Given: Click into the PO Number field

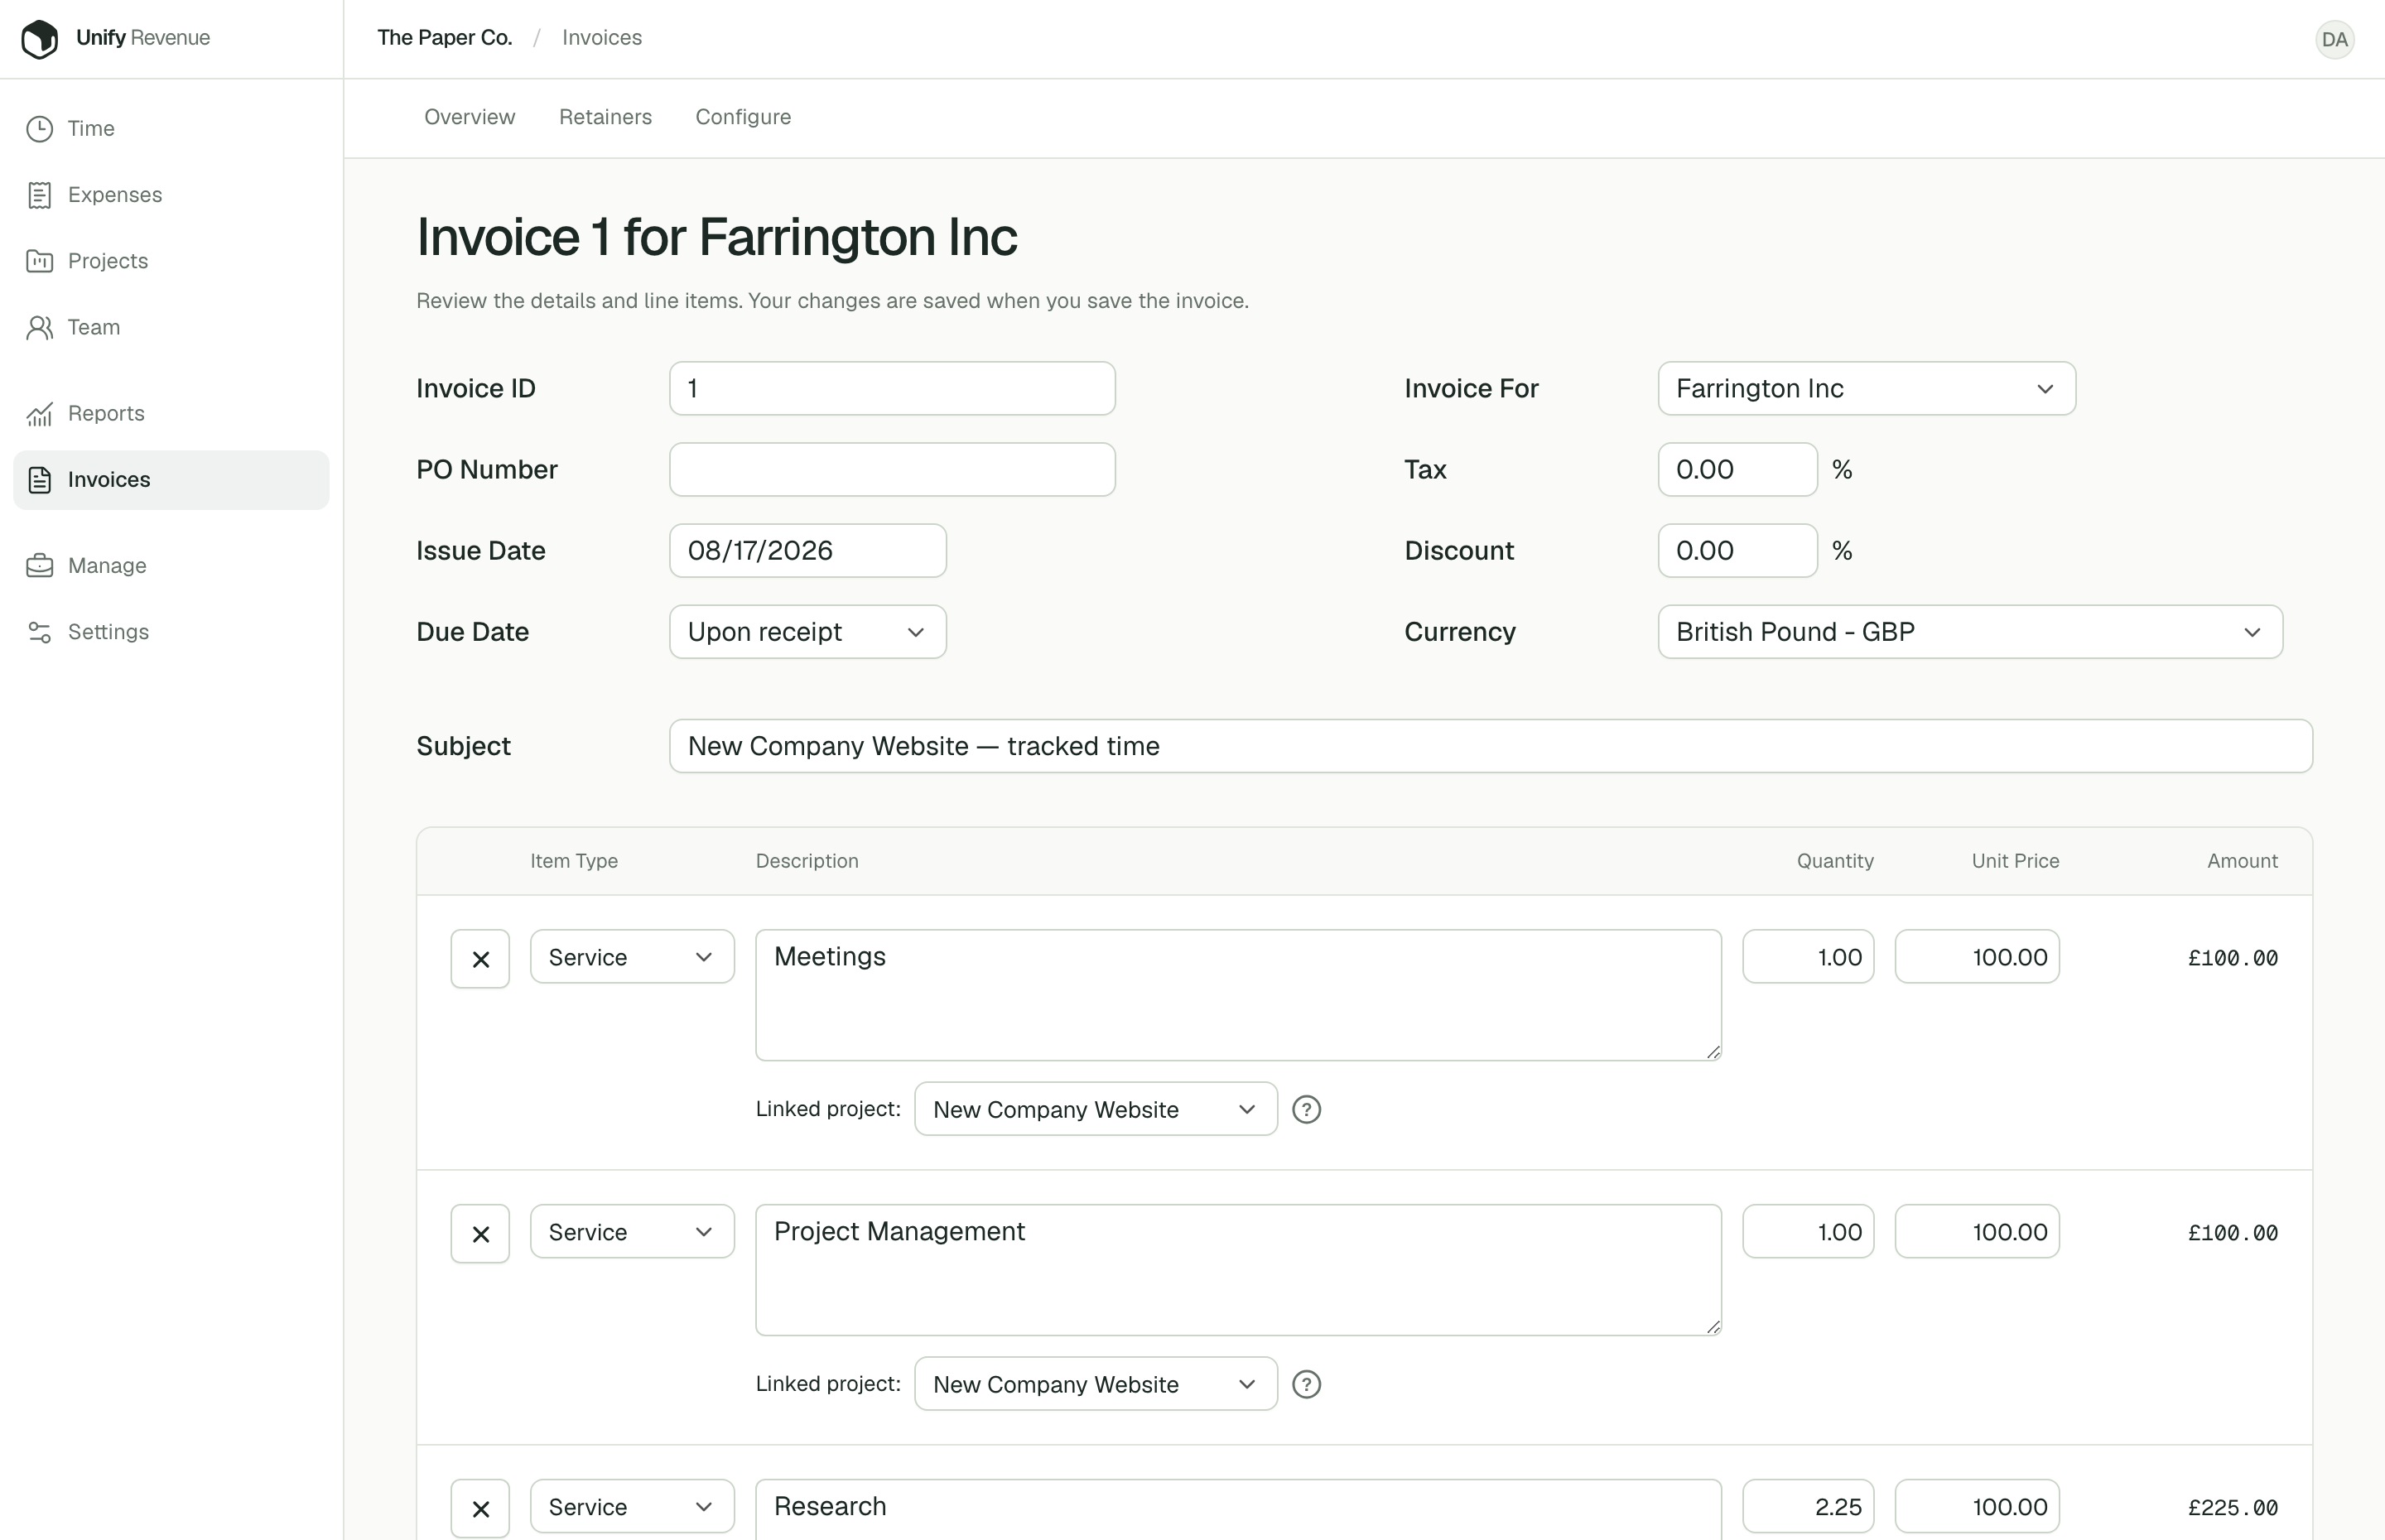Looking at the screenshot, I should point(892,470).
